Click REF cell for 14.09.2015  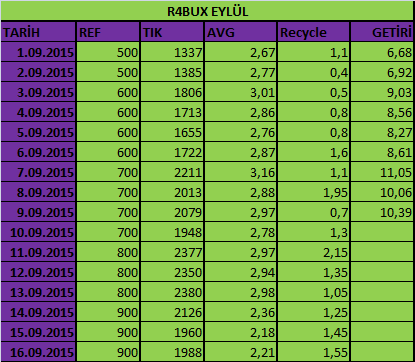[x=108, y=312]
